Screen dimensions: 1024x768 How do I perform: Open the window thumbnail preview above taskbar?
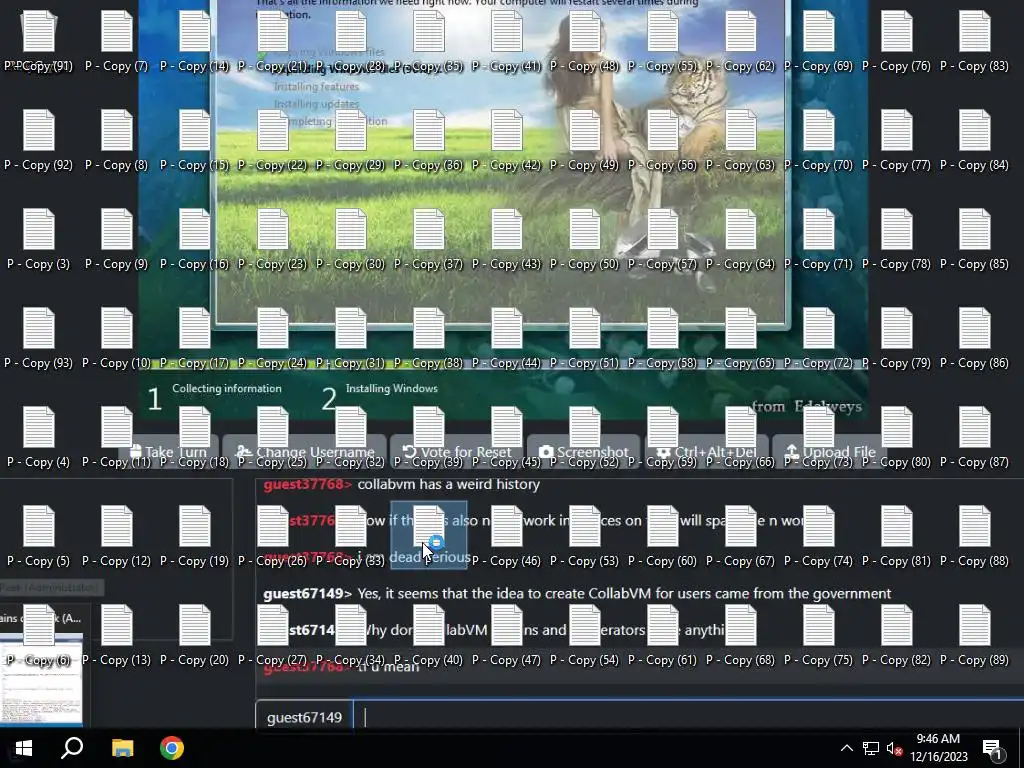41,680
